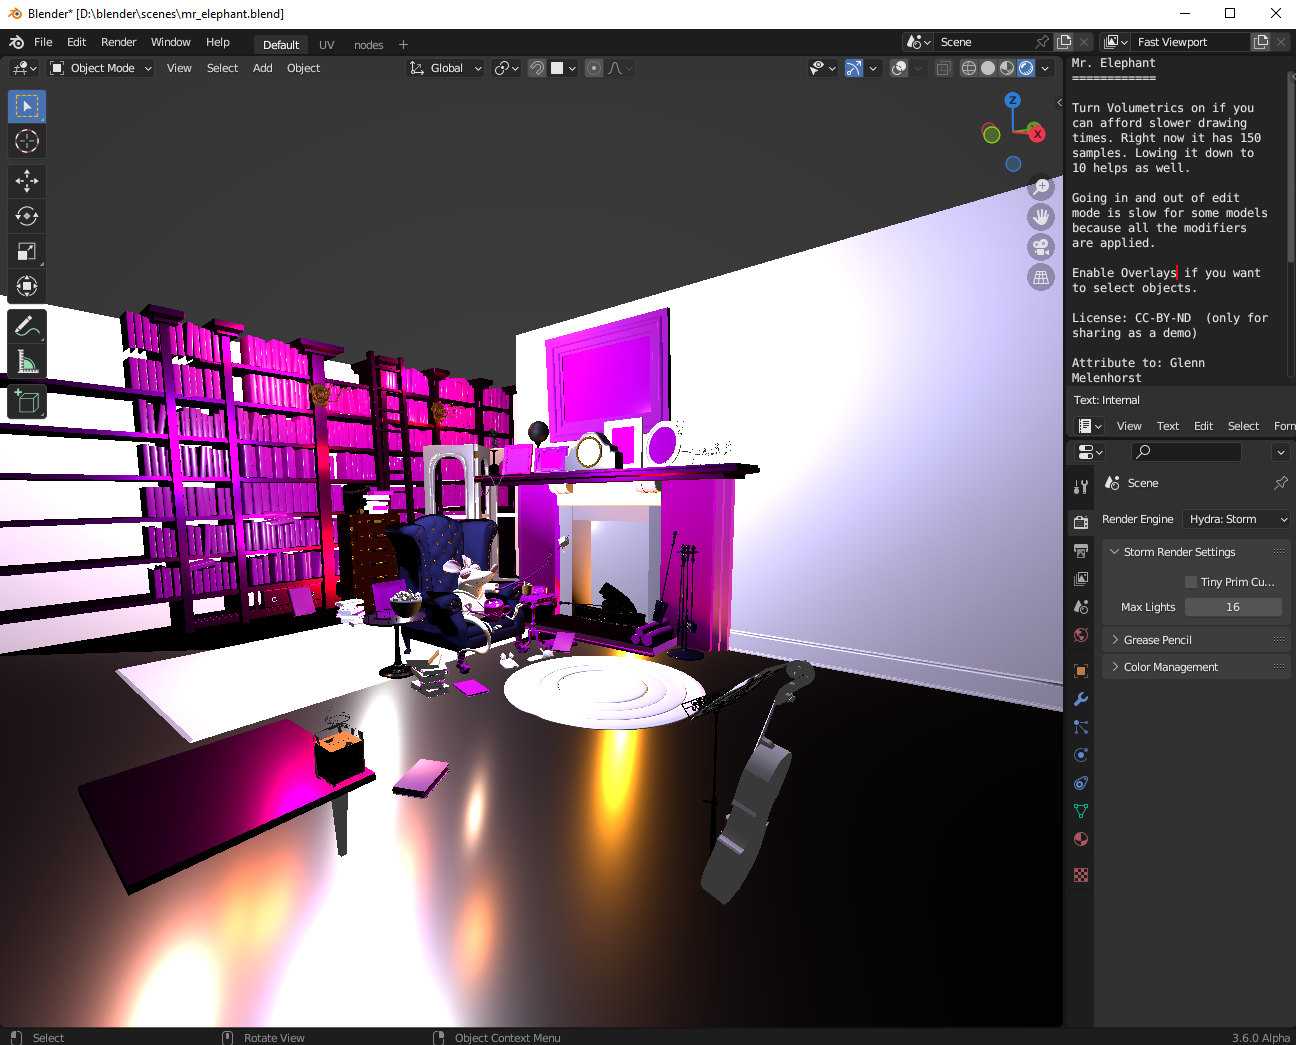This screenshot has height=1045, width=1296.
Task: Open the Object Mode dropdown
Action: coord(101,68)
